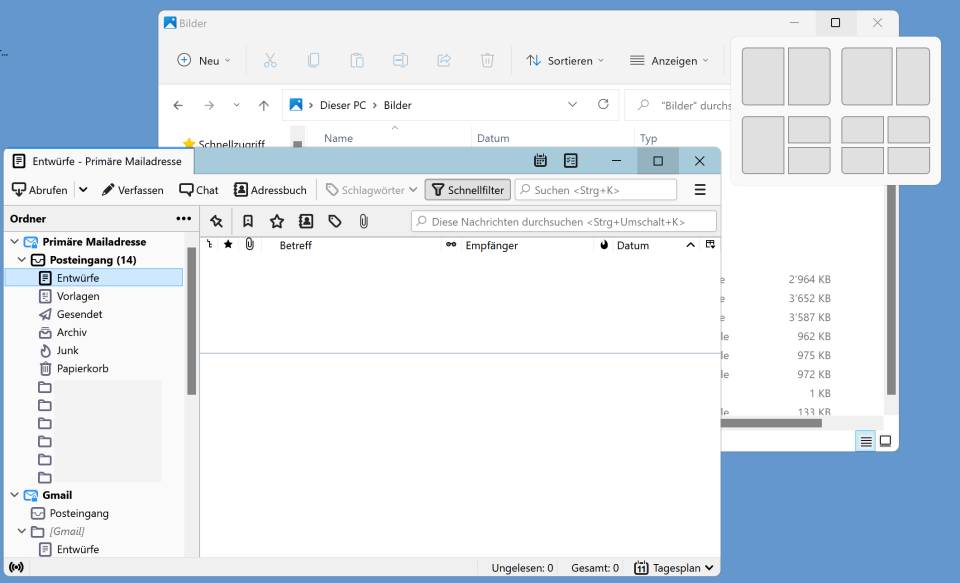Toggle the starred messages filter
This screenshot has height=583, width=960.
[277, 220]
